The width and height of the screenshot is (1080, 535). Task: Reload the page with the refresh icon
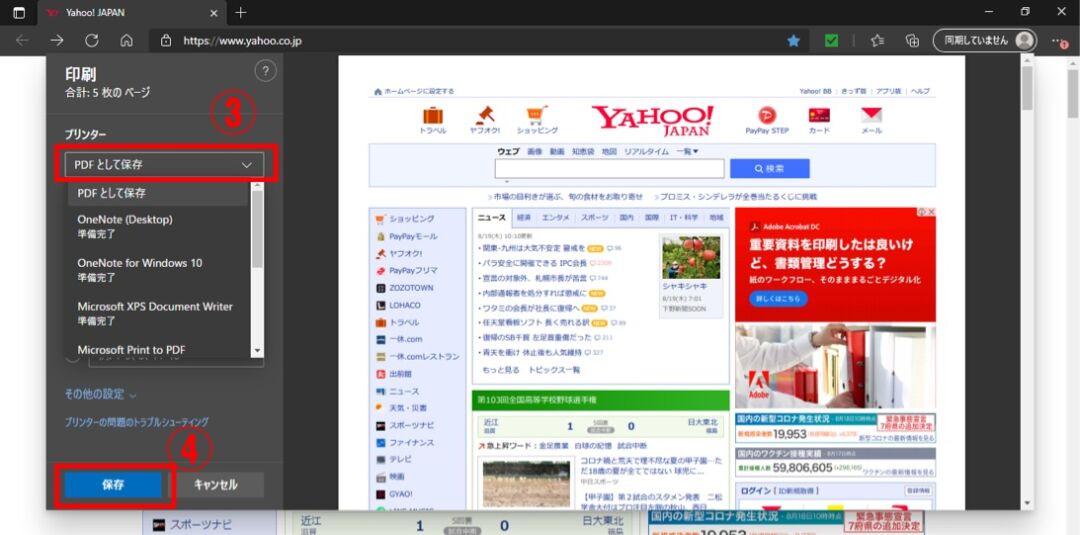(x=92, y=41)
